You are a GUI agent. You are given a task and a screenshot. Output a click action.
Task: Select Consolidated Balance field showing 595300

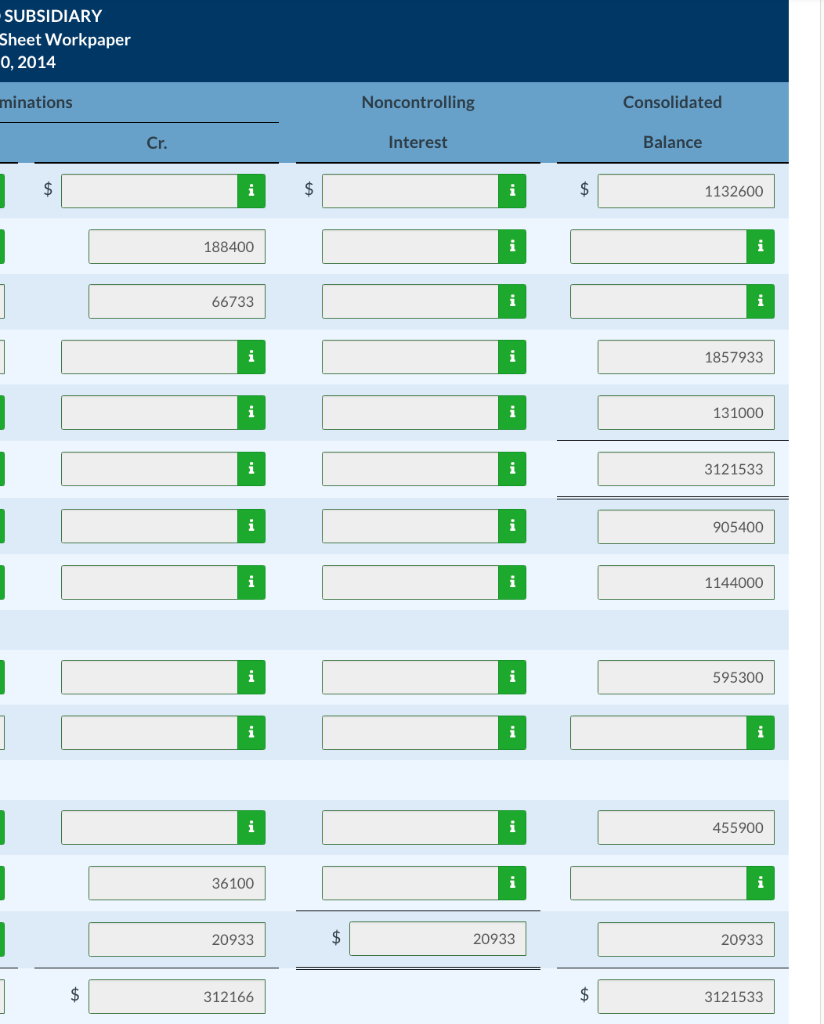pyautogui.click(x=686, y=677)
